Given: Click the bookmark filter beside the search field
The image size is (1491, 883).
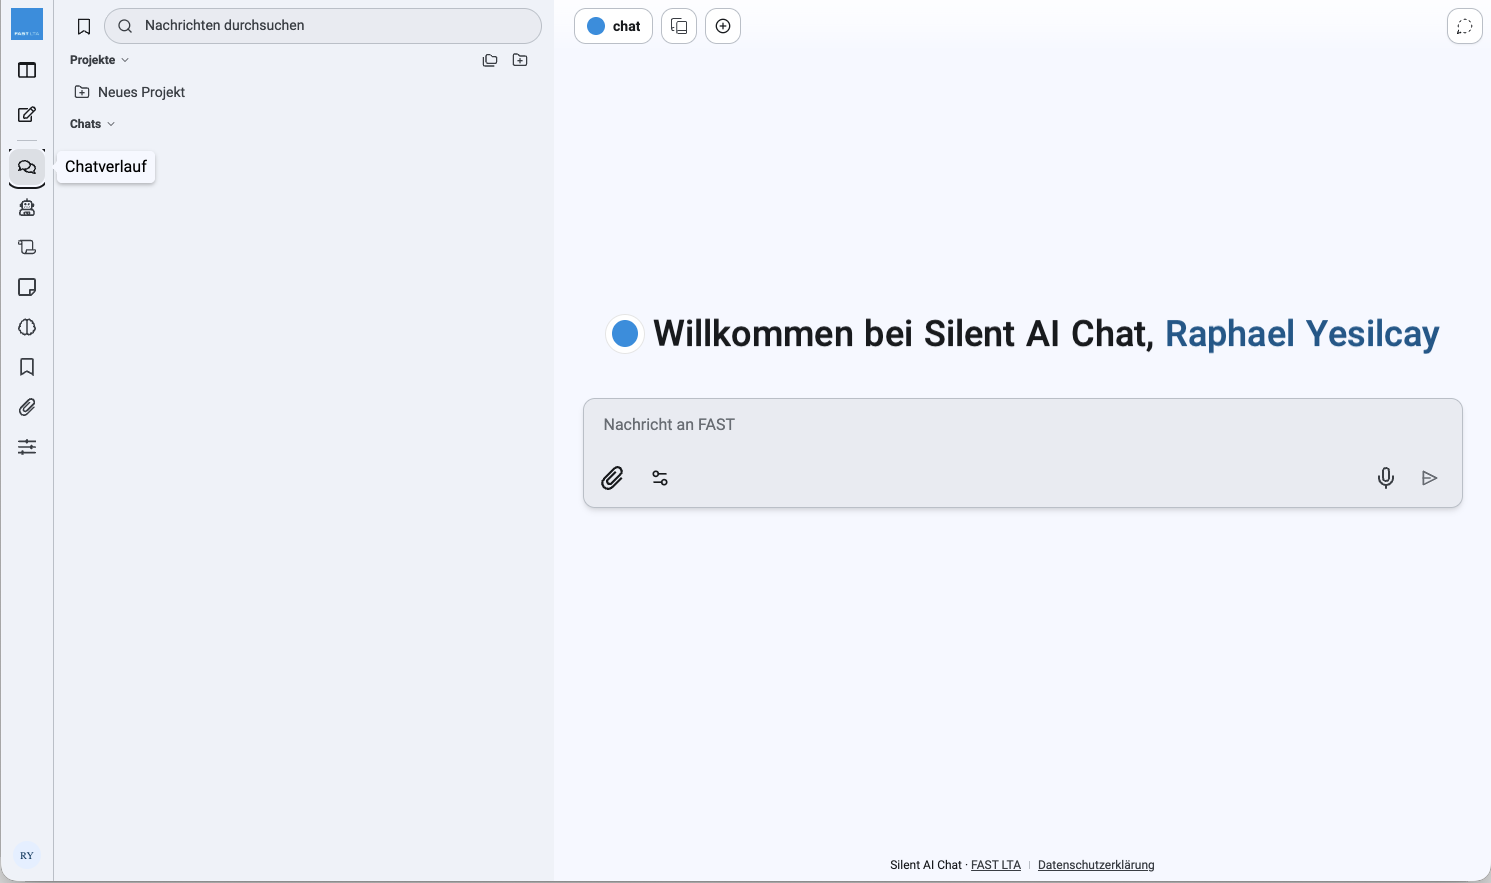Looking at the screenshot, I should coord(84,27).
